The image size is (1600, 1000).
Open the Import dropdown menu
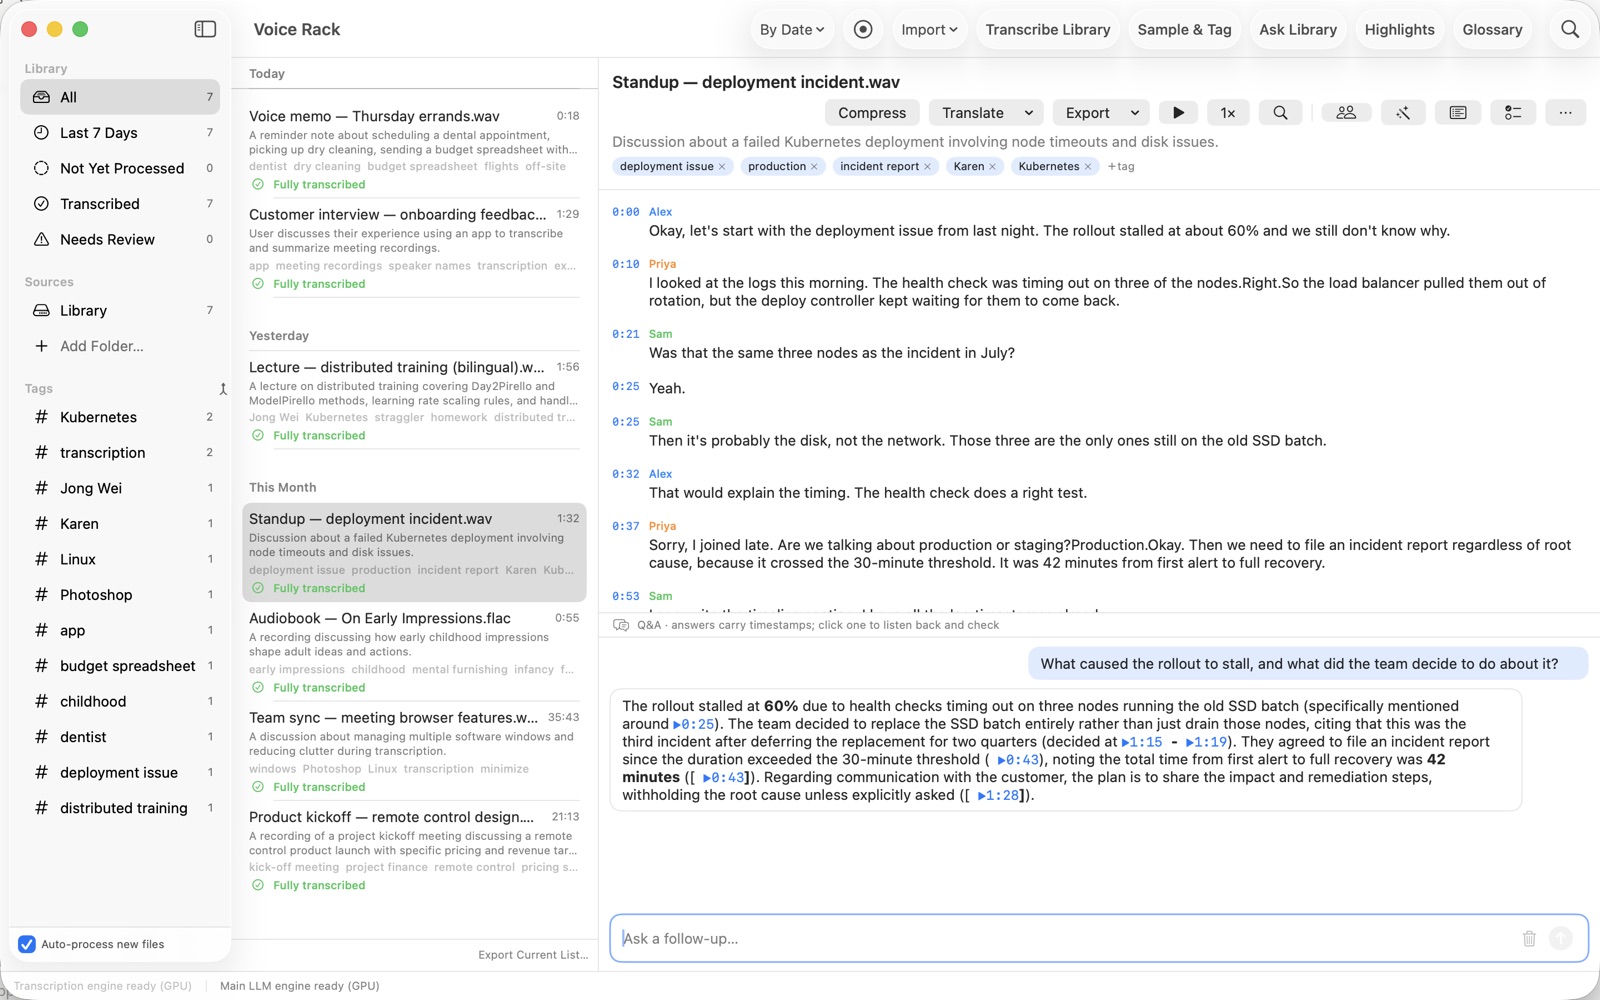[x=929, y=30]
